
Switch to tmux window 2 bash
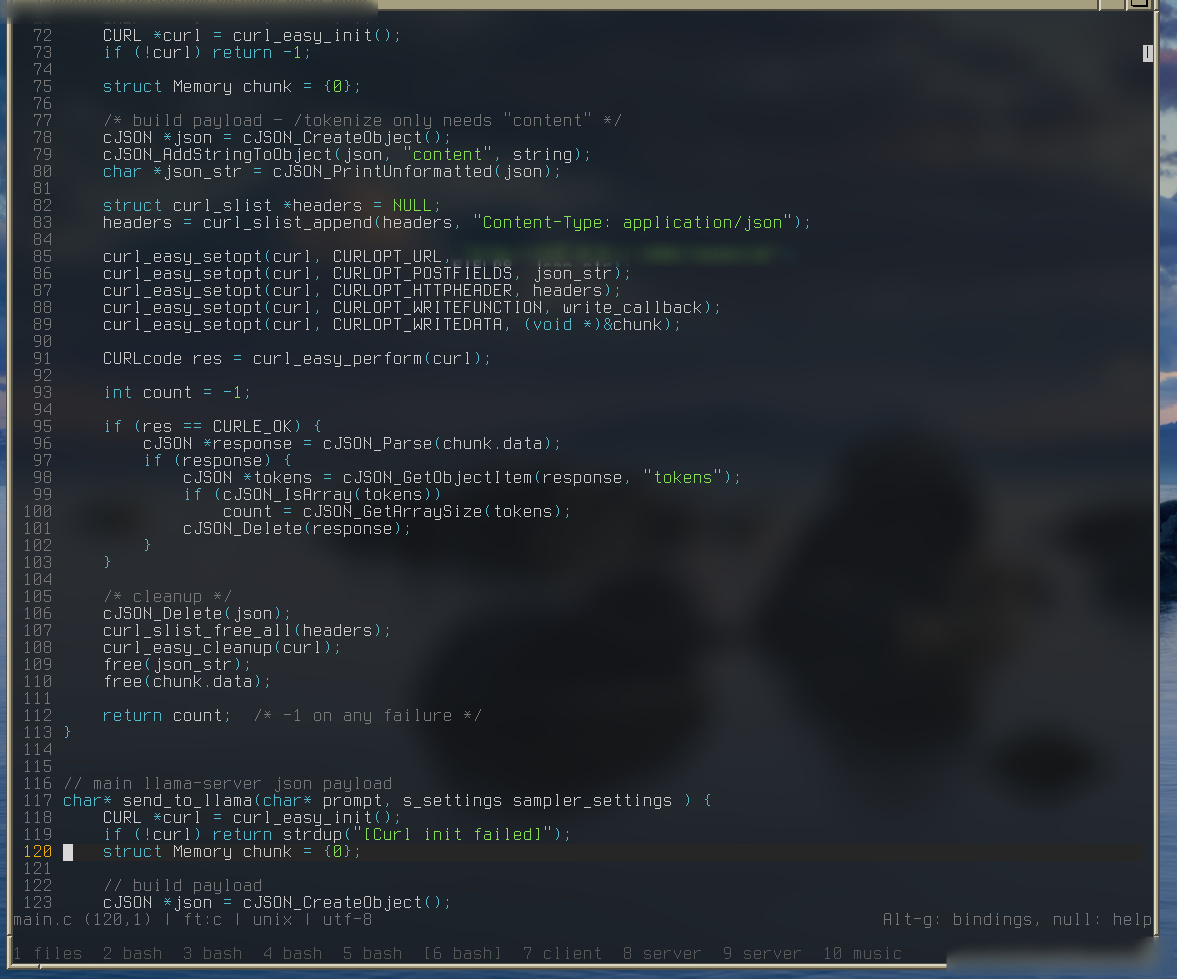(x=133, y=953)
